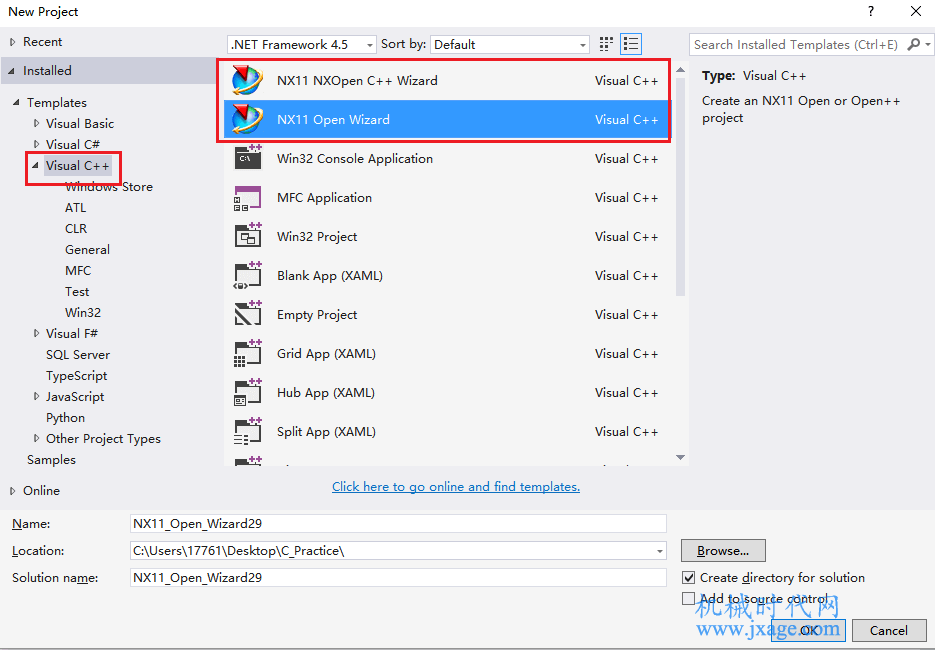Image resolution: width=935 pixels, height=650 pixels.
Task: Click the search magnifier icon
Action: click(x=913, y=44)
